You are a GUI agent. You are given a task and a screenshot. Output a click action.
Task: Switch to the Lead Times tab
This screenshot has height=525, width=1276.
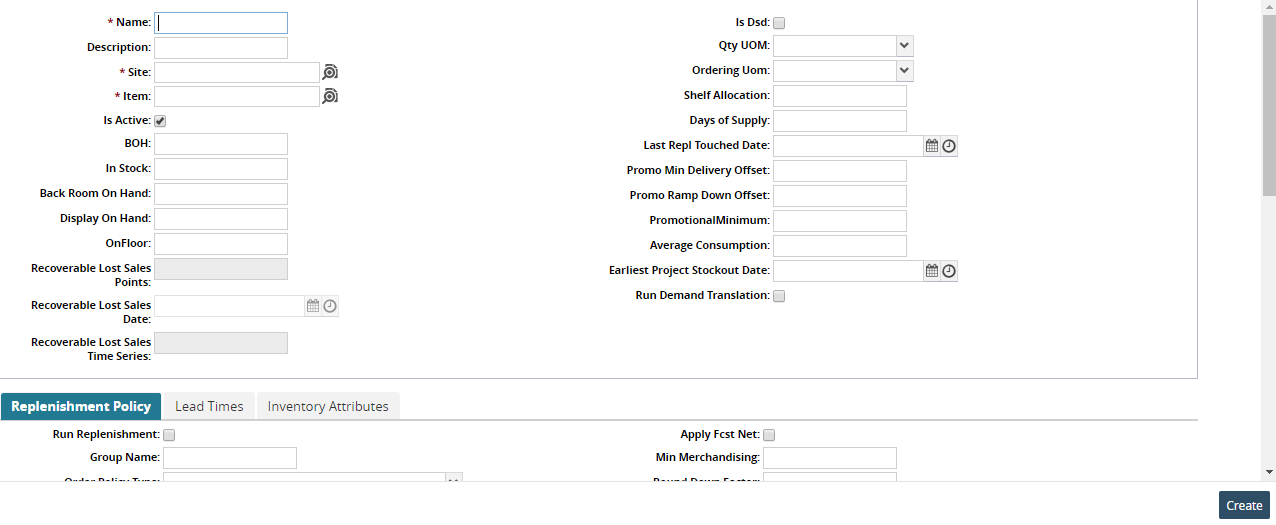(x=209, y=406)
